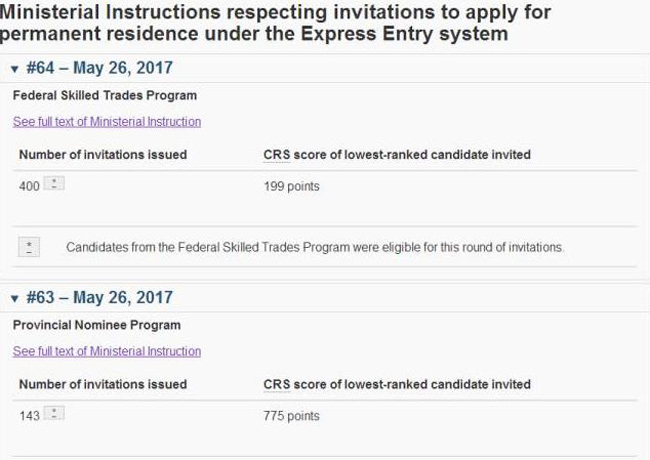650x460 pixels.
Task: Click 'Number of invitations issued' header in #64
Action: coord(103,155)
